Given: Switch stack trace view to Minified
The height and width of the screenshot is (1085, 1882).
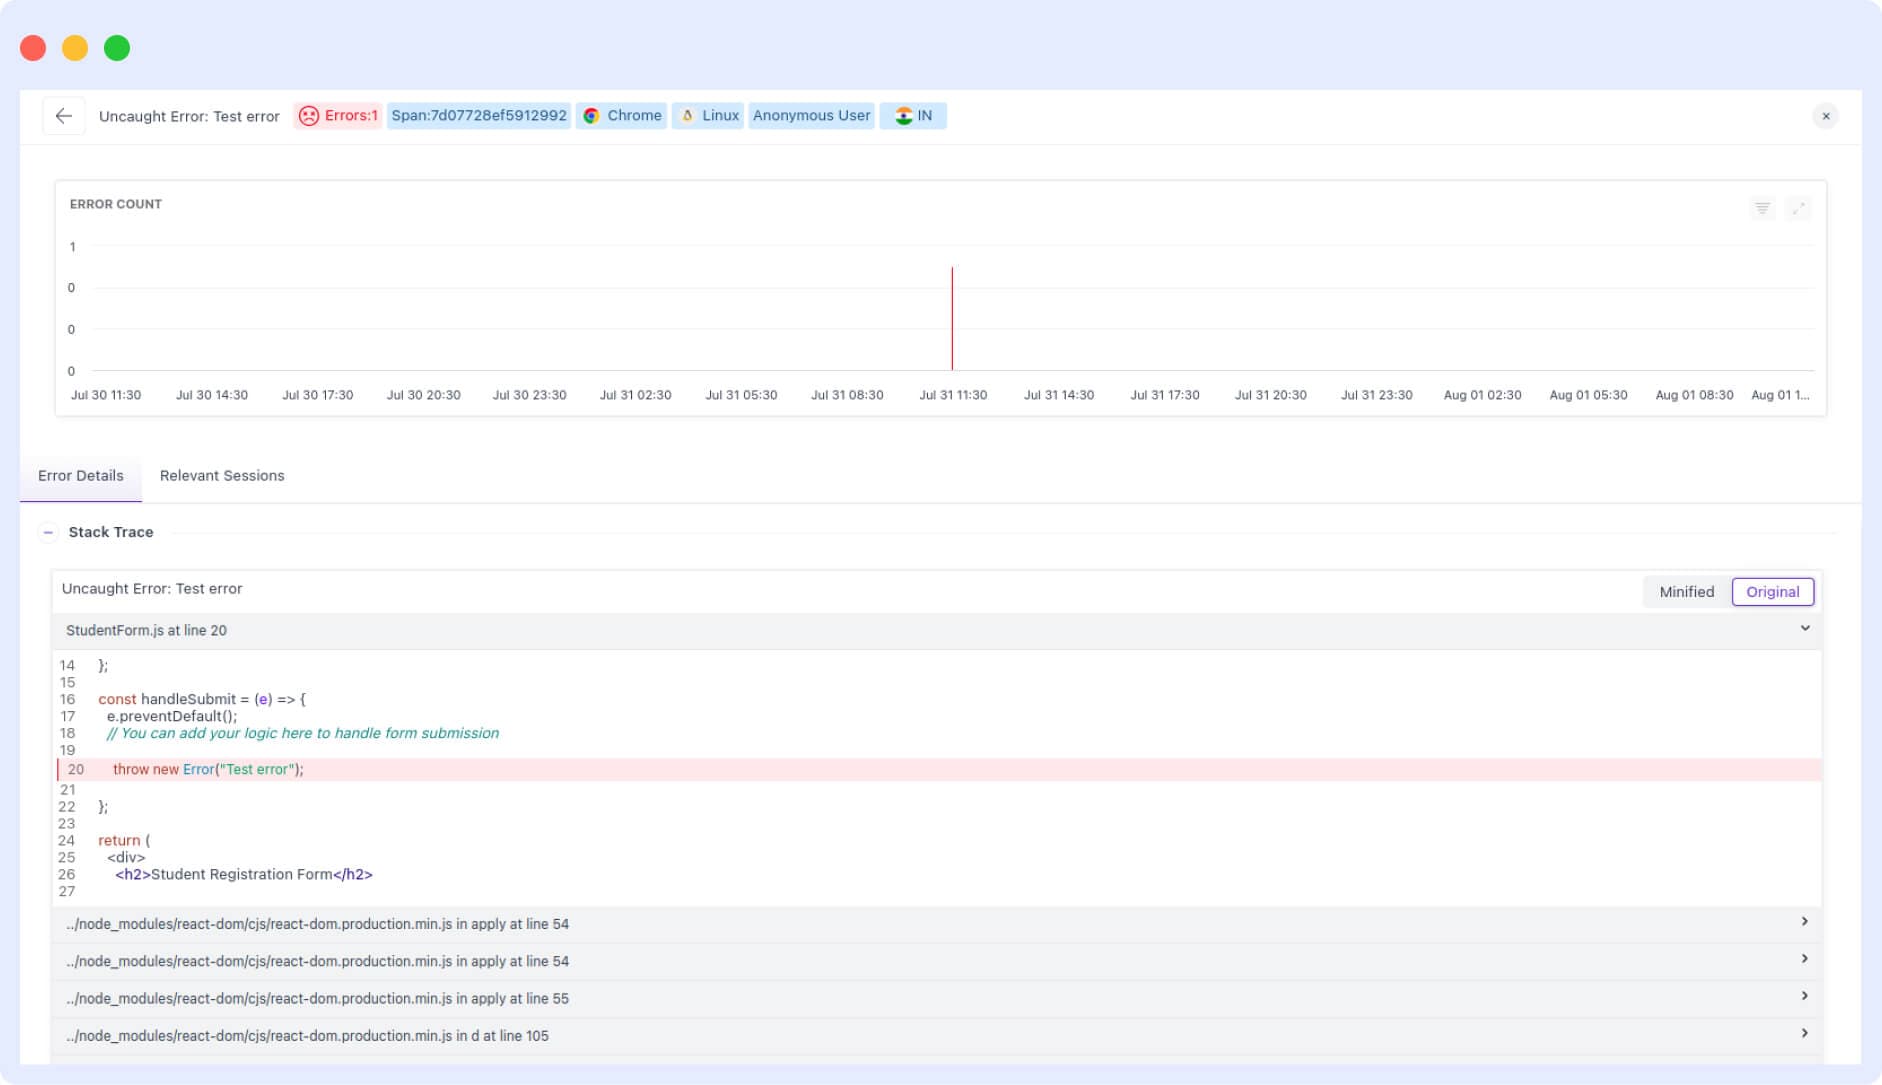Looking at the screenshot, I should coord(1686,591).
